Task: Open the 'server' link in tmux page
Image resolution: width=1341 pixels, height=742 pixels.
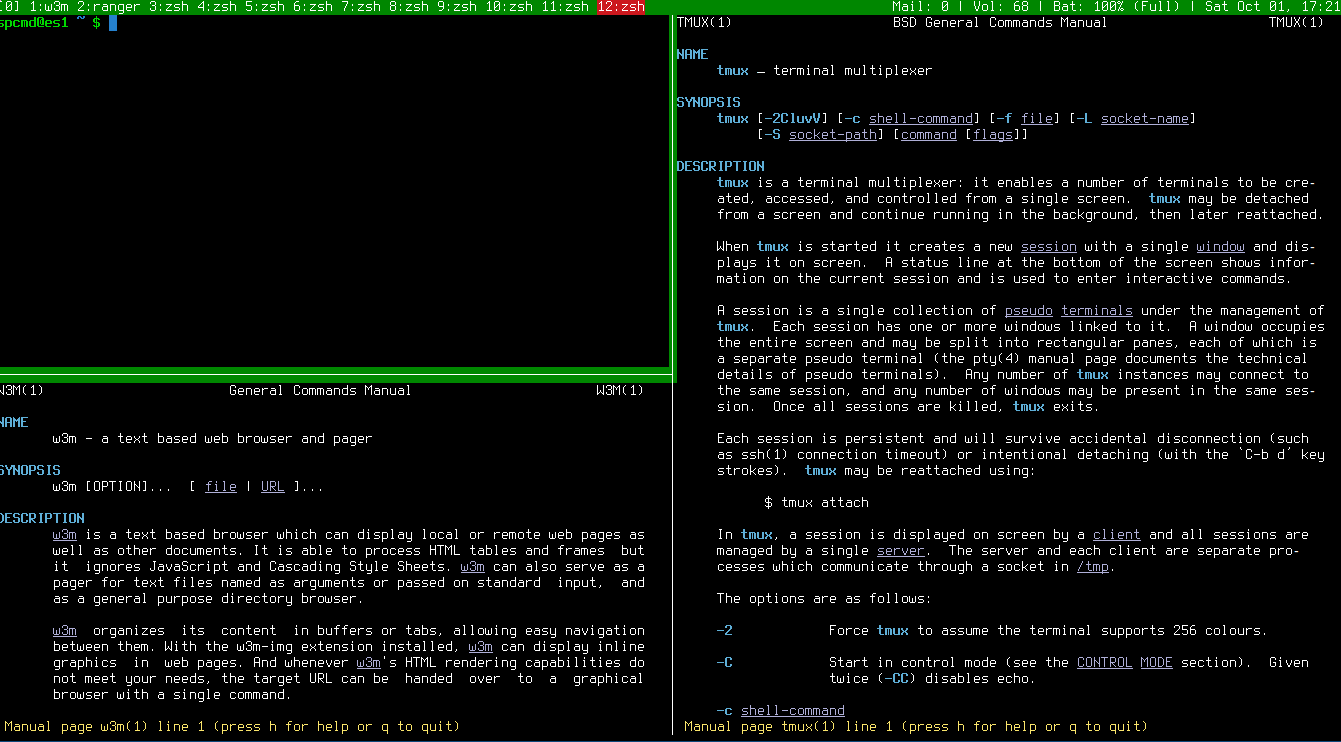Action: pos(901,551)
